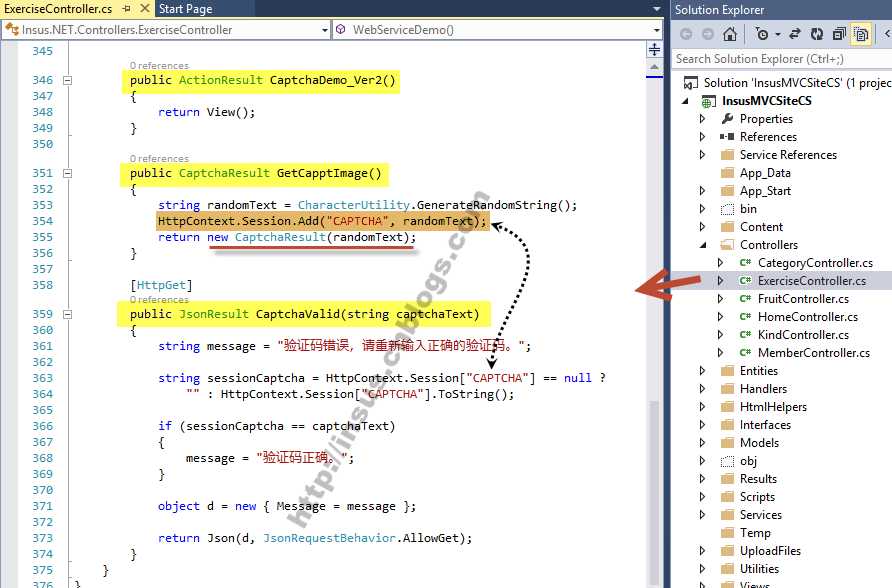
Task: Select the bin folder
Action: tap(748, 209)
